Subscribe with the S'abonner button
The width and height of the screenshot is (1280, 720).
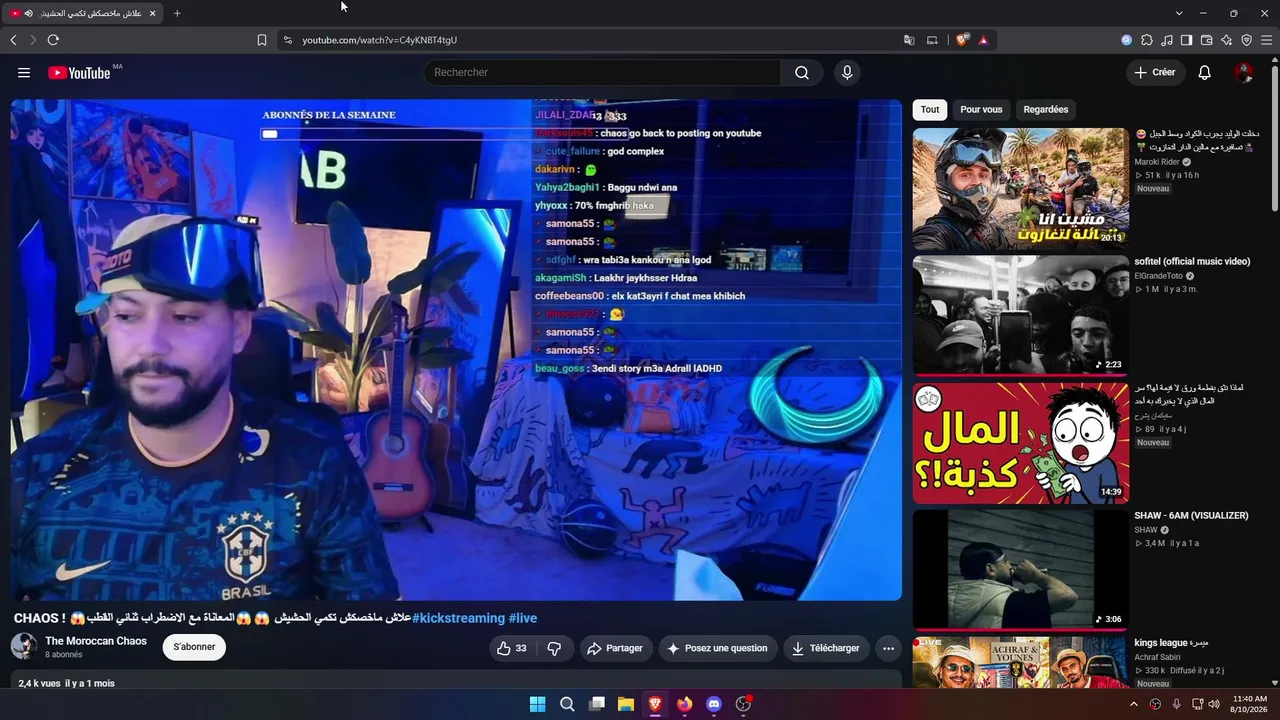point(194,647)
